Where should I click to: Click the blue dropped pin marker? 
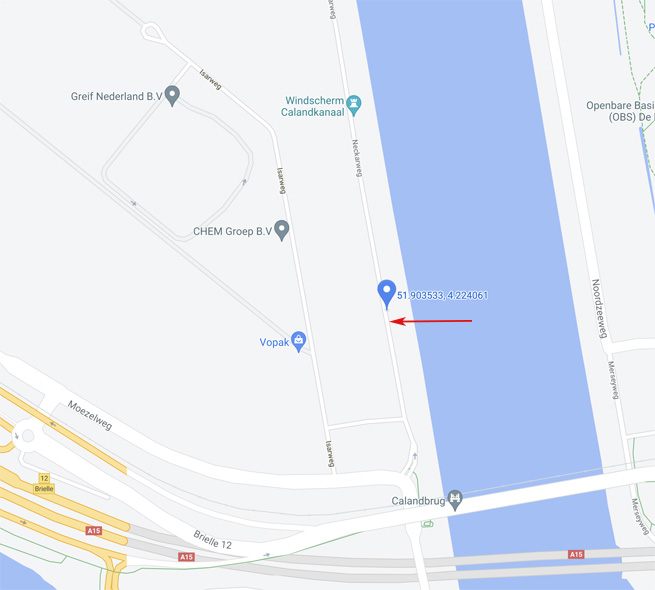tap(386, 294)
